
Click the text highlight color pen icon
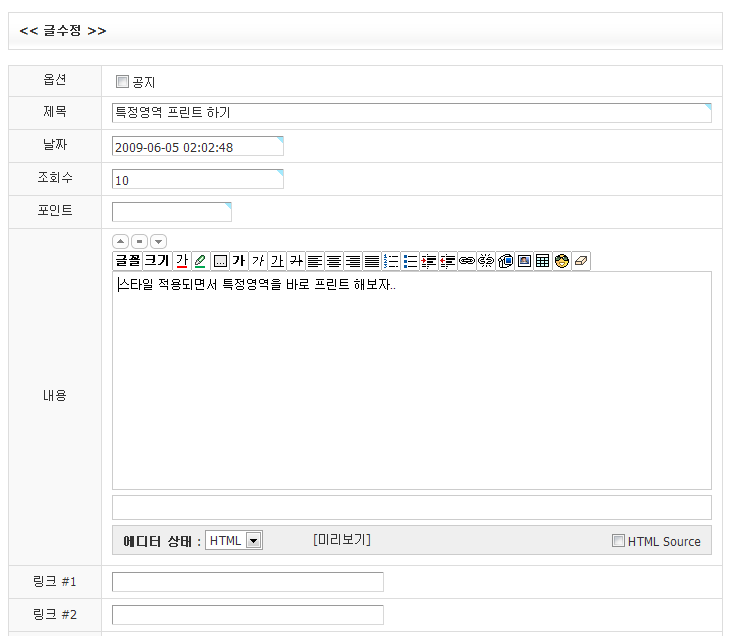pos(200,261)
